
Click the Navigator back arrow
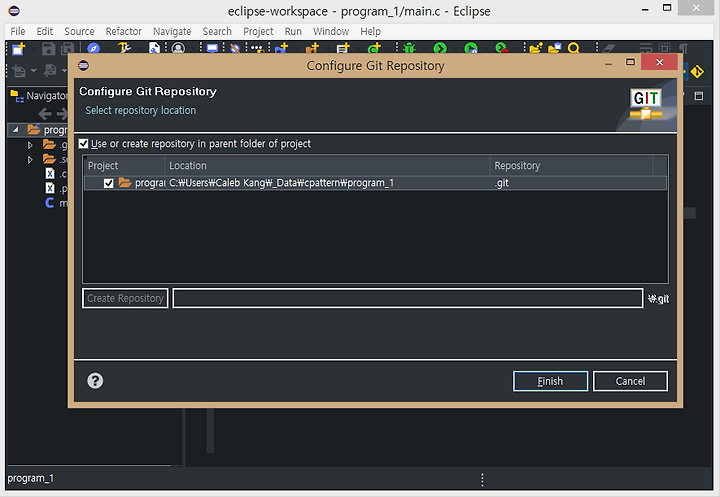click(x=45, y=113)
